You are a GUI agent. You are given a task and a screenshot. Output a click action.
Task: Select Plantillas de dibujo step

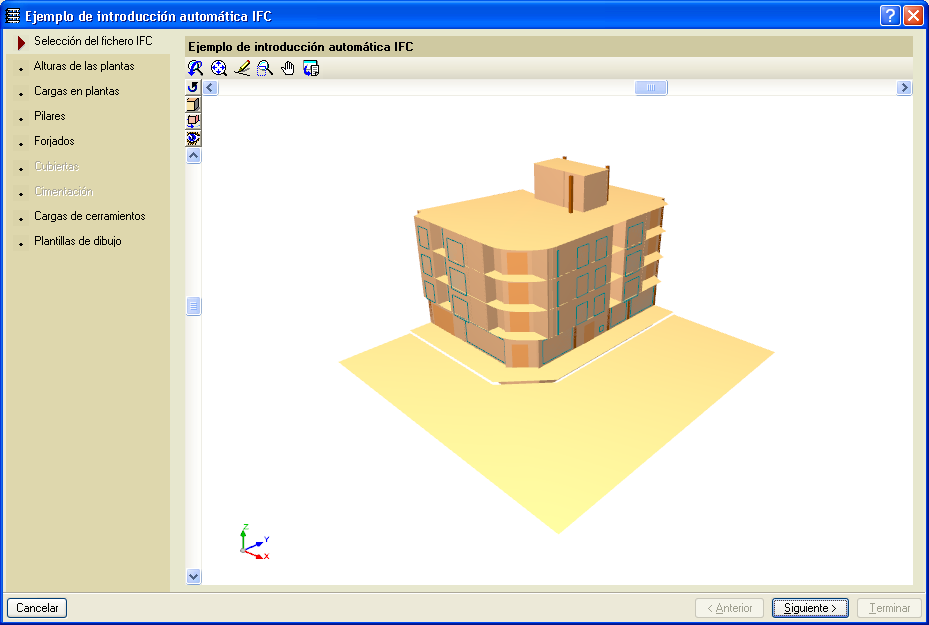78,241
